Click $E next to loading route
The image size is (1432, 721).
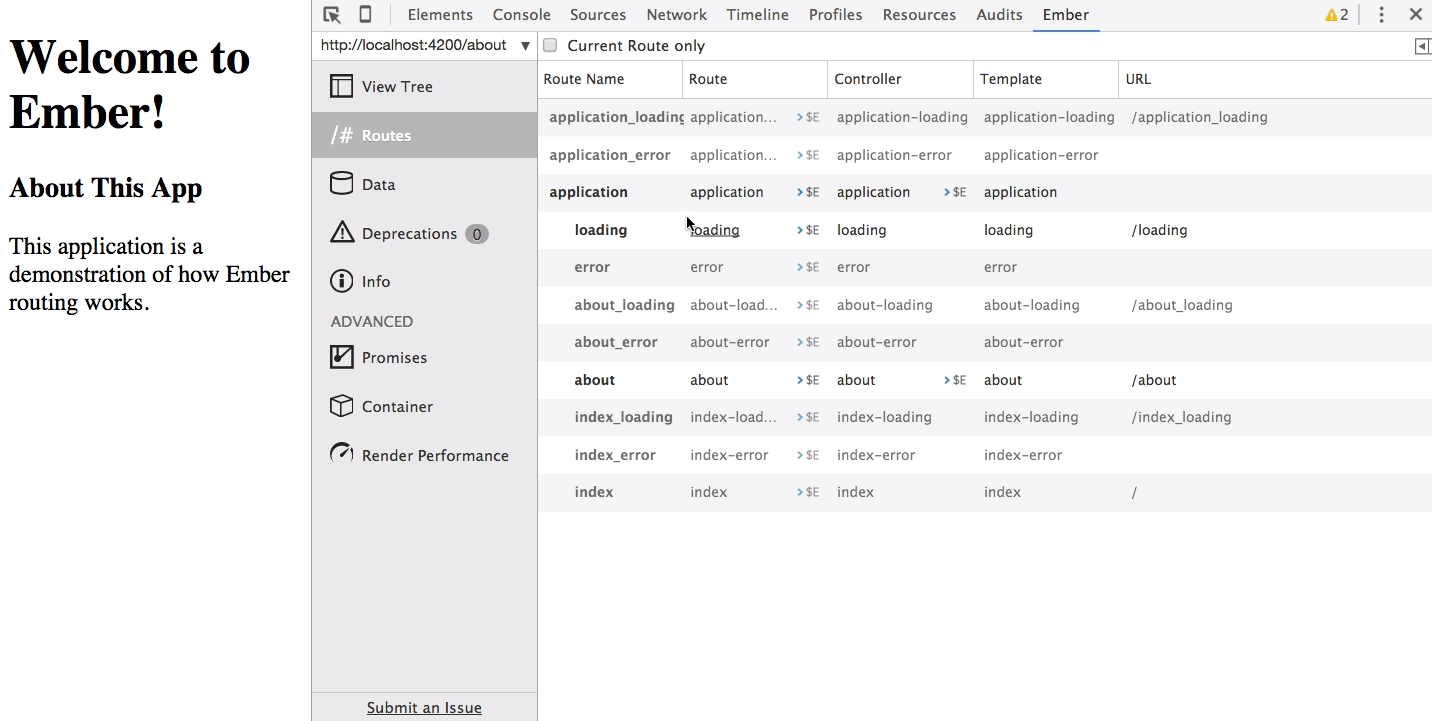[x=808, y=230]
